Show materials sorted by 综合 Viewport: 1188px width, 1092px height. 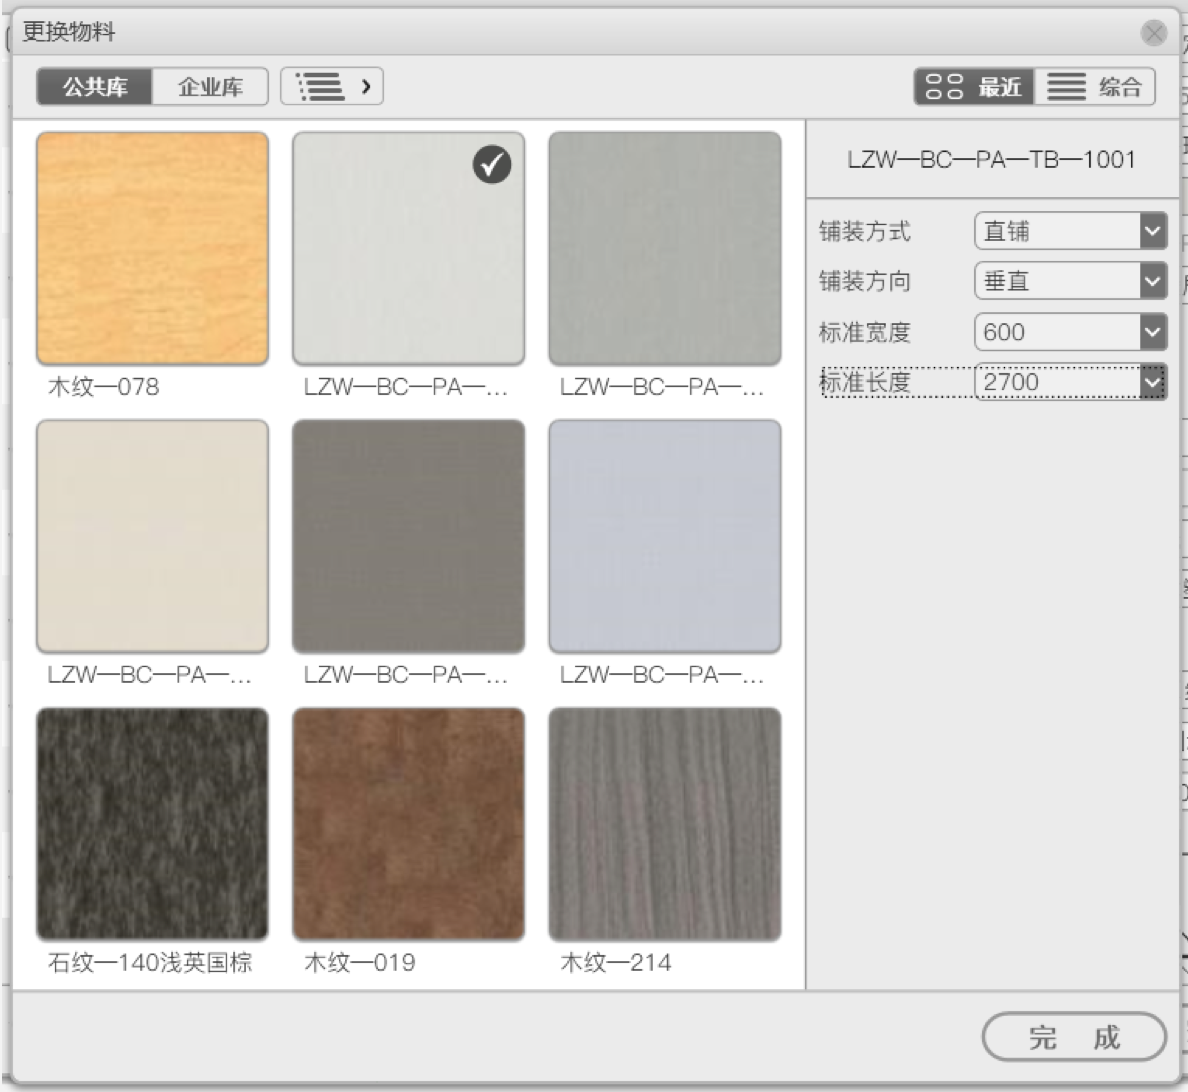1095,86
